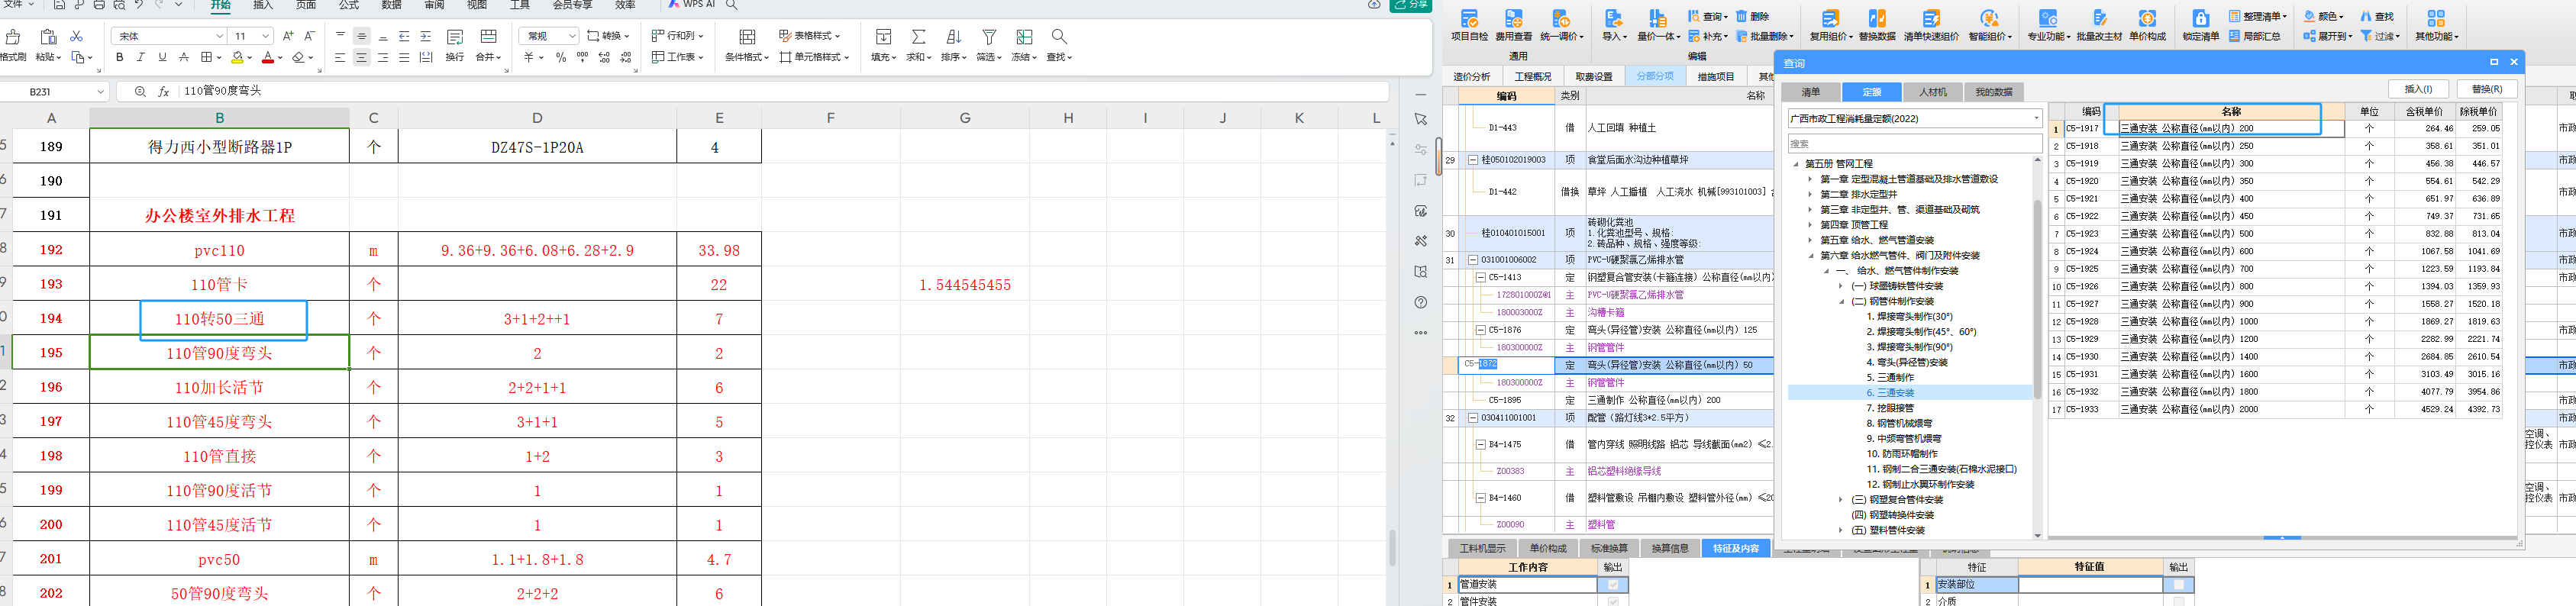Click the 替换(R) button
This screenshot has width=2576, height=606.
coord(2487,89)
